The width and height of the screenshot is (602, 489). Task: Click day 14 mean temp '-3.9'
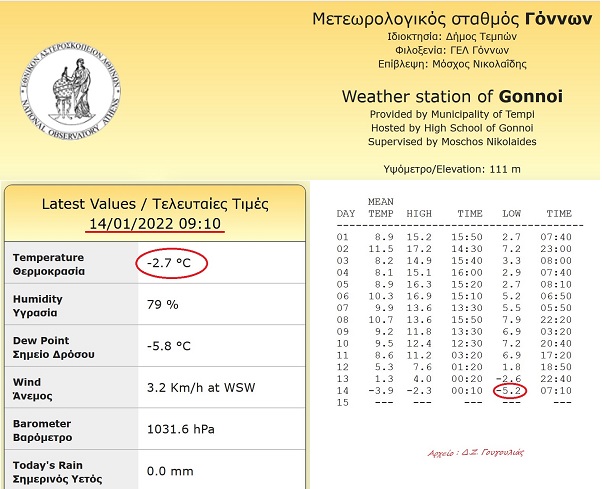(x=380, y=391)
